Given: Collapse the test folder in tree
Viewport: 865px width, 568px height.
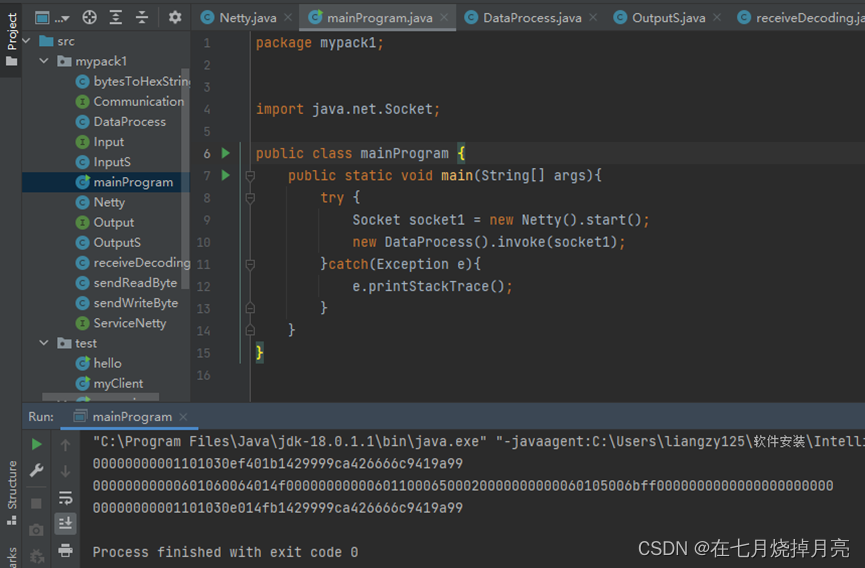Looking at the screenshot, I should click(45, 343).
